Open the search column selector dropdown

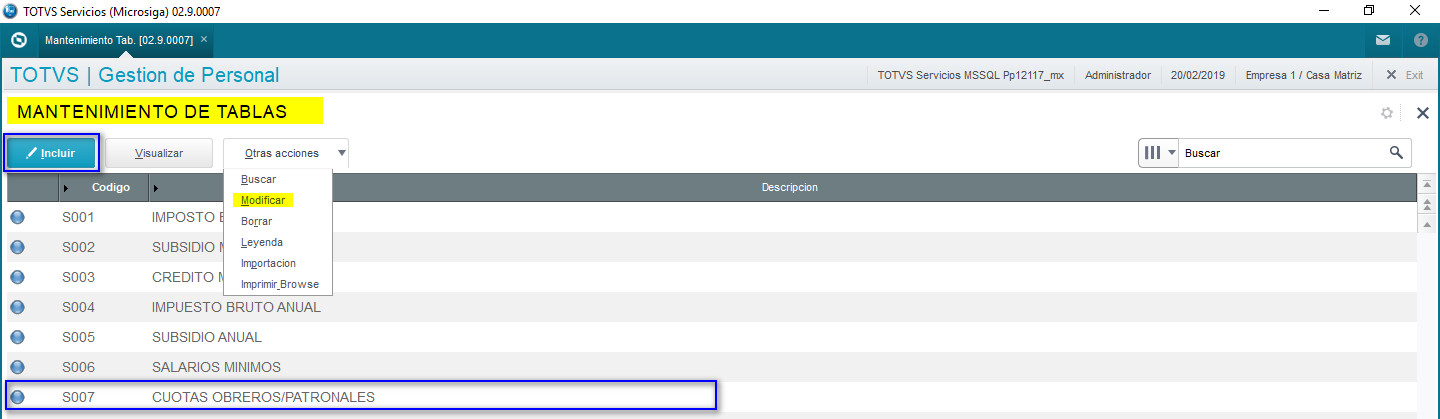pos(1159,153)
